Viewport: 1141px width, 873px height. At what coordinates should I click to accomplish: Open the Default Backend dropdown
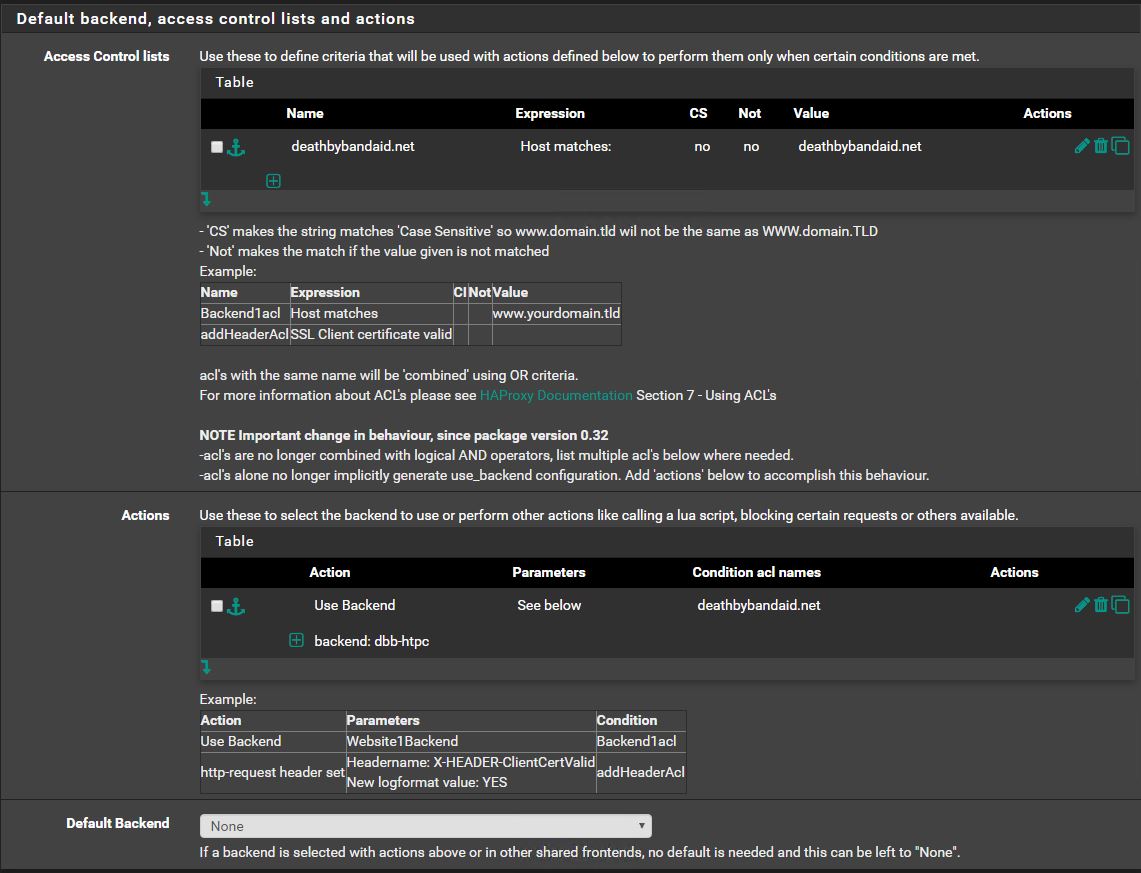click(x=425, y=826)
